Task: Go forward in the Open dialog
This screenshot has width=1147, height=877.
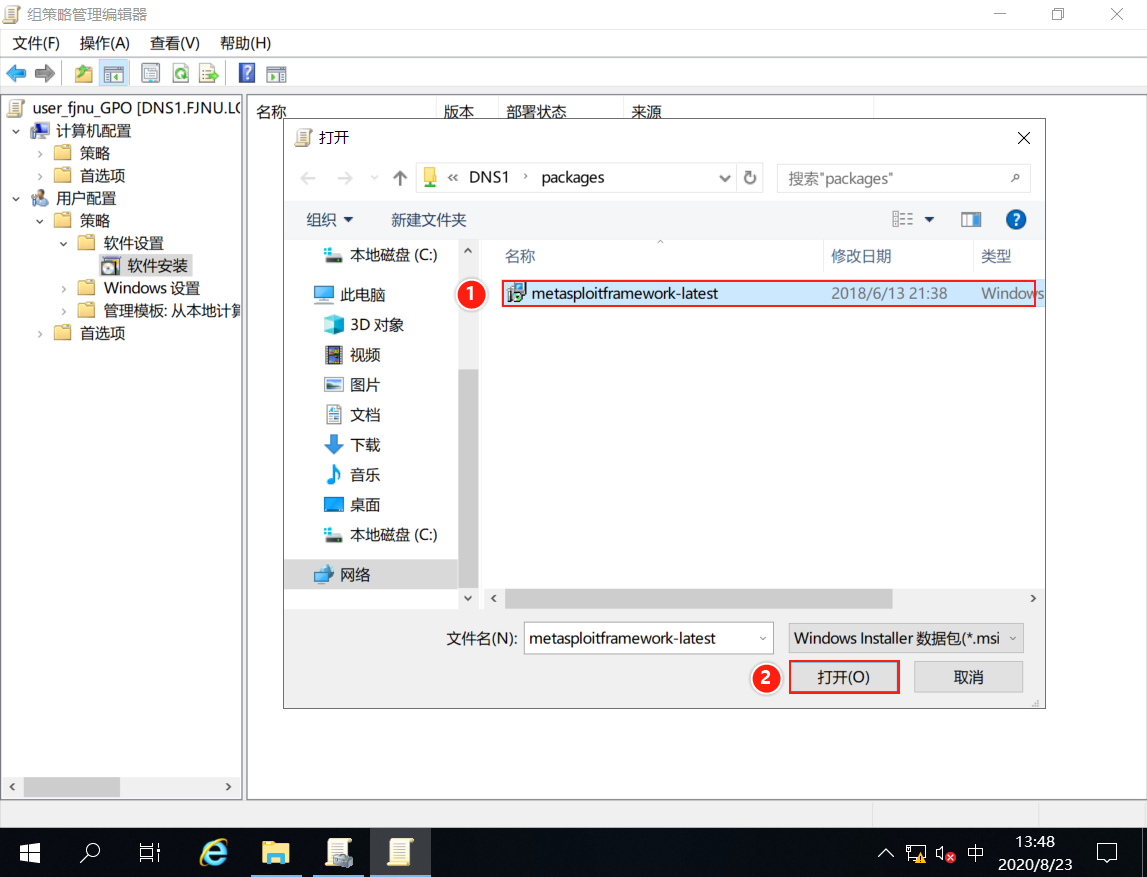Action: click(x=345, y=178)
